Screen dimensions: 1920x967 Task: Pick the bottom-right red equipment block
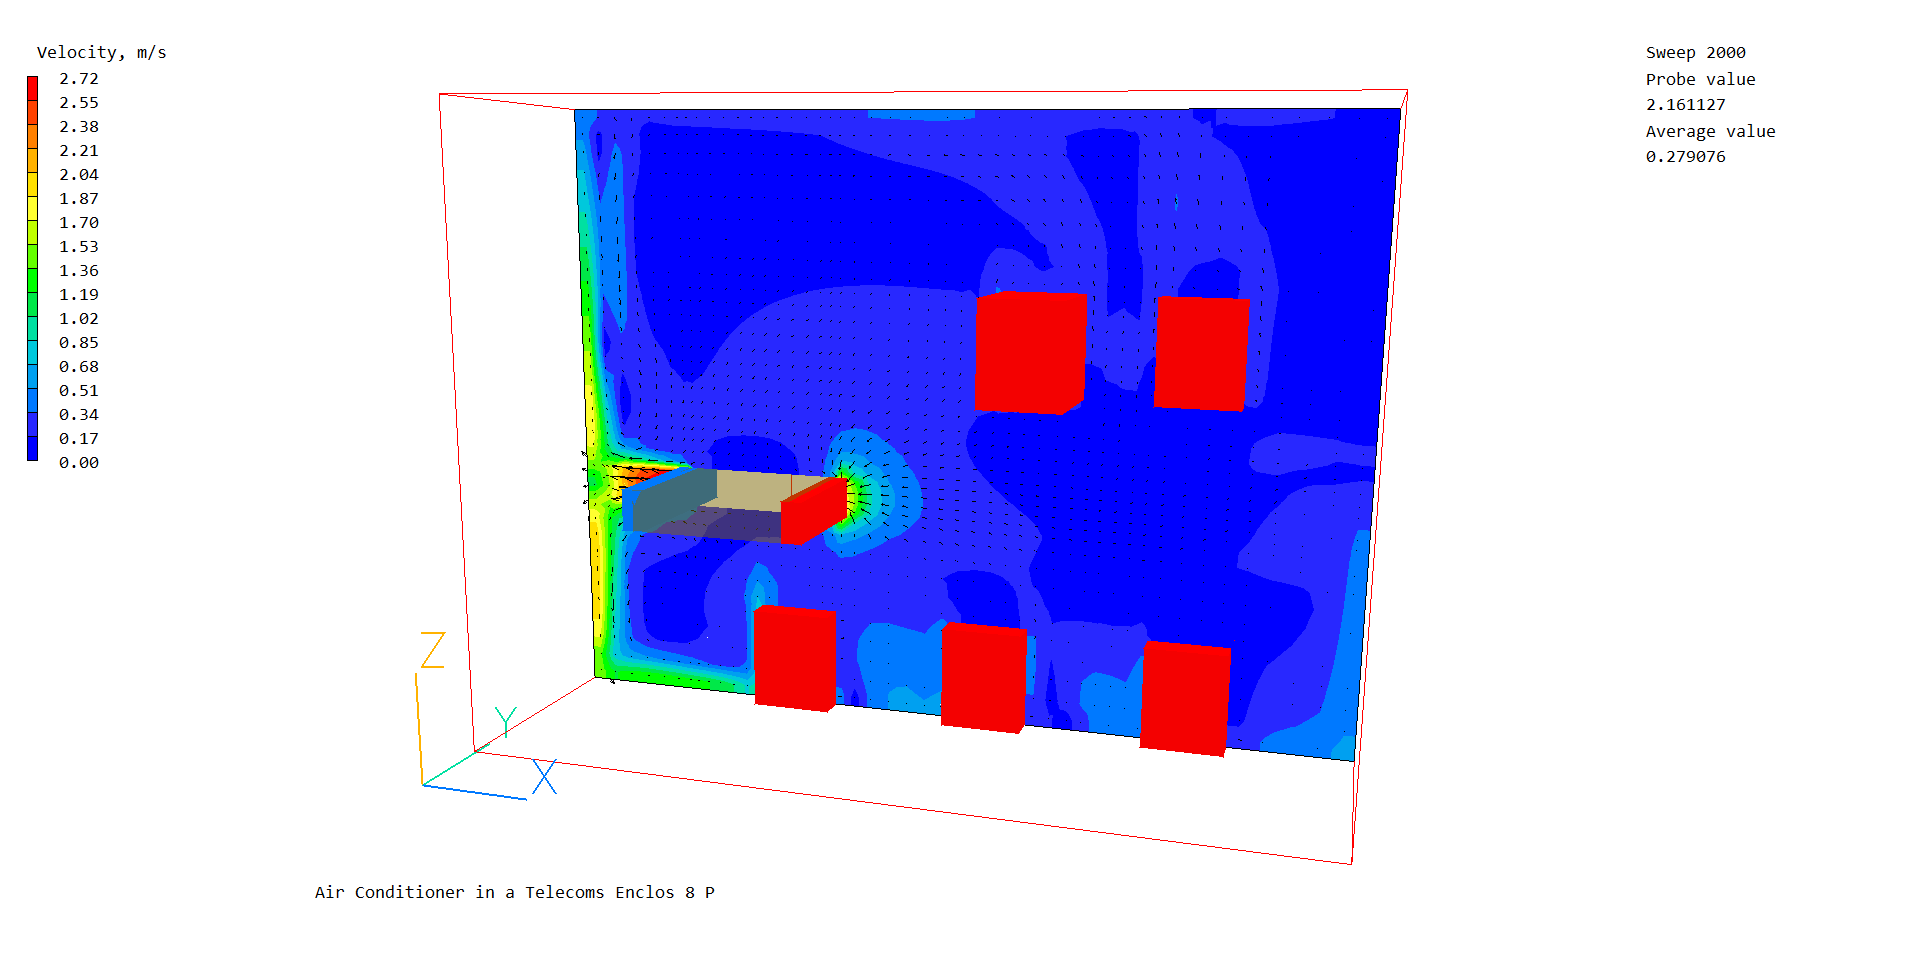click(x=1185, y=698)
